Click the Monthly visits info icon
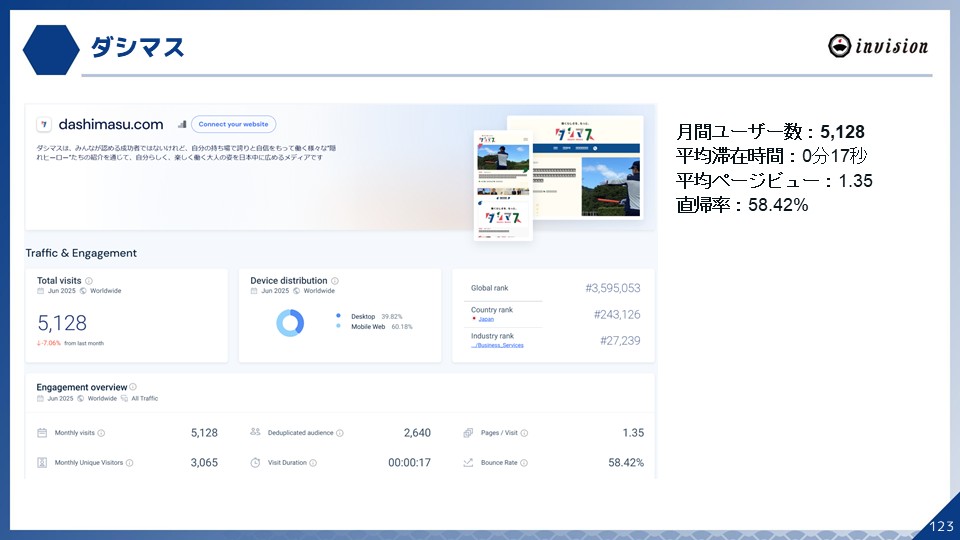Screen dimensions: 960x540 [x=101, y=433]
